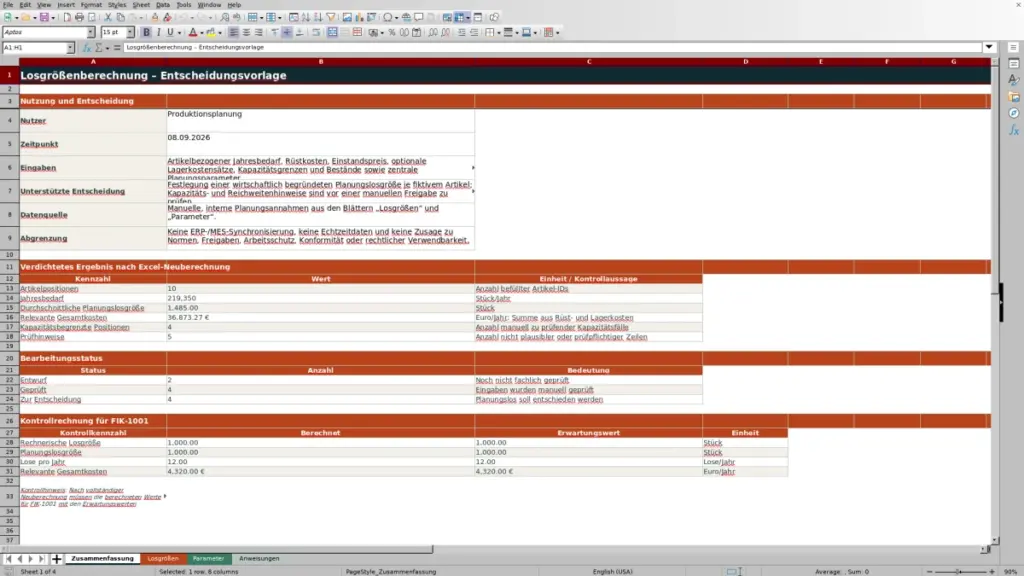This screenshot has height=576, width=1024.
Task: Click the Sum sigma icon in formula bar
Action: 99,48
